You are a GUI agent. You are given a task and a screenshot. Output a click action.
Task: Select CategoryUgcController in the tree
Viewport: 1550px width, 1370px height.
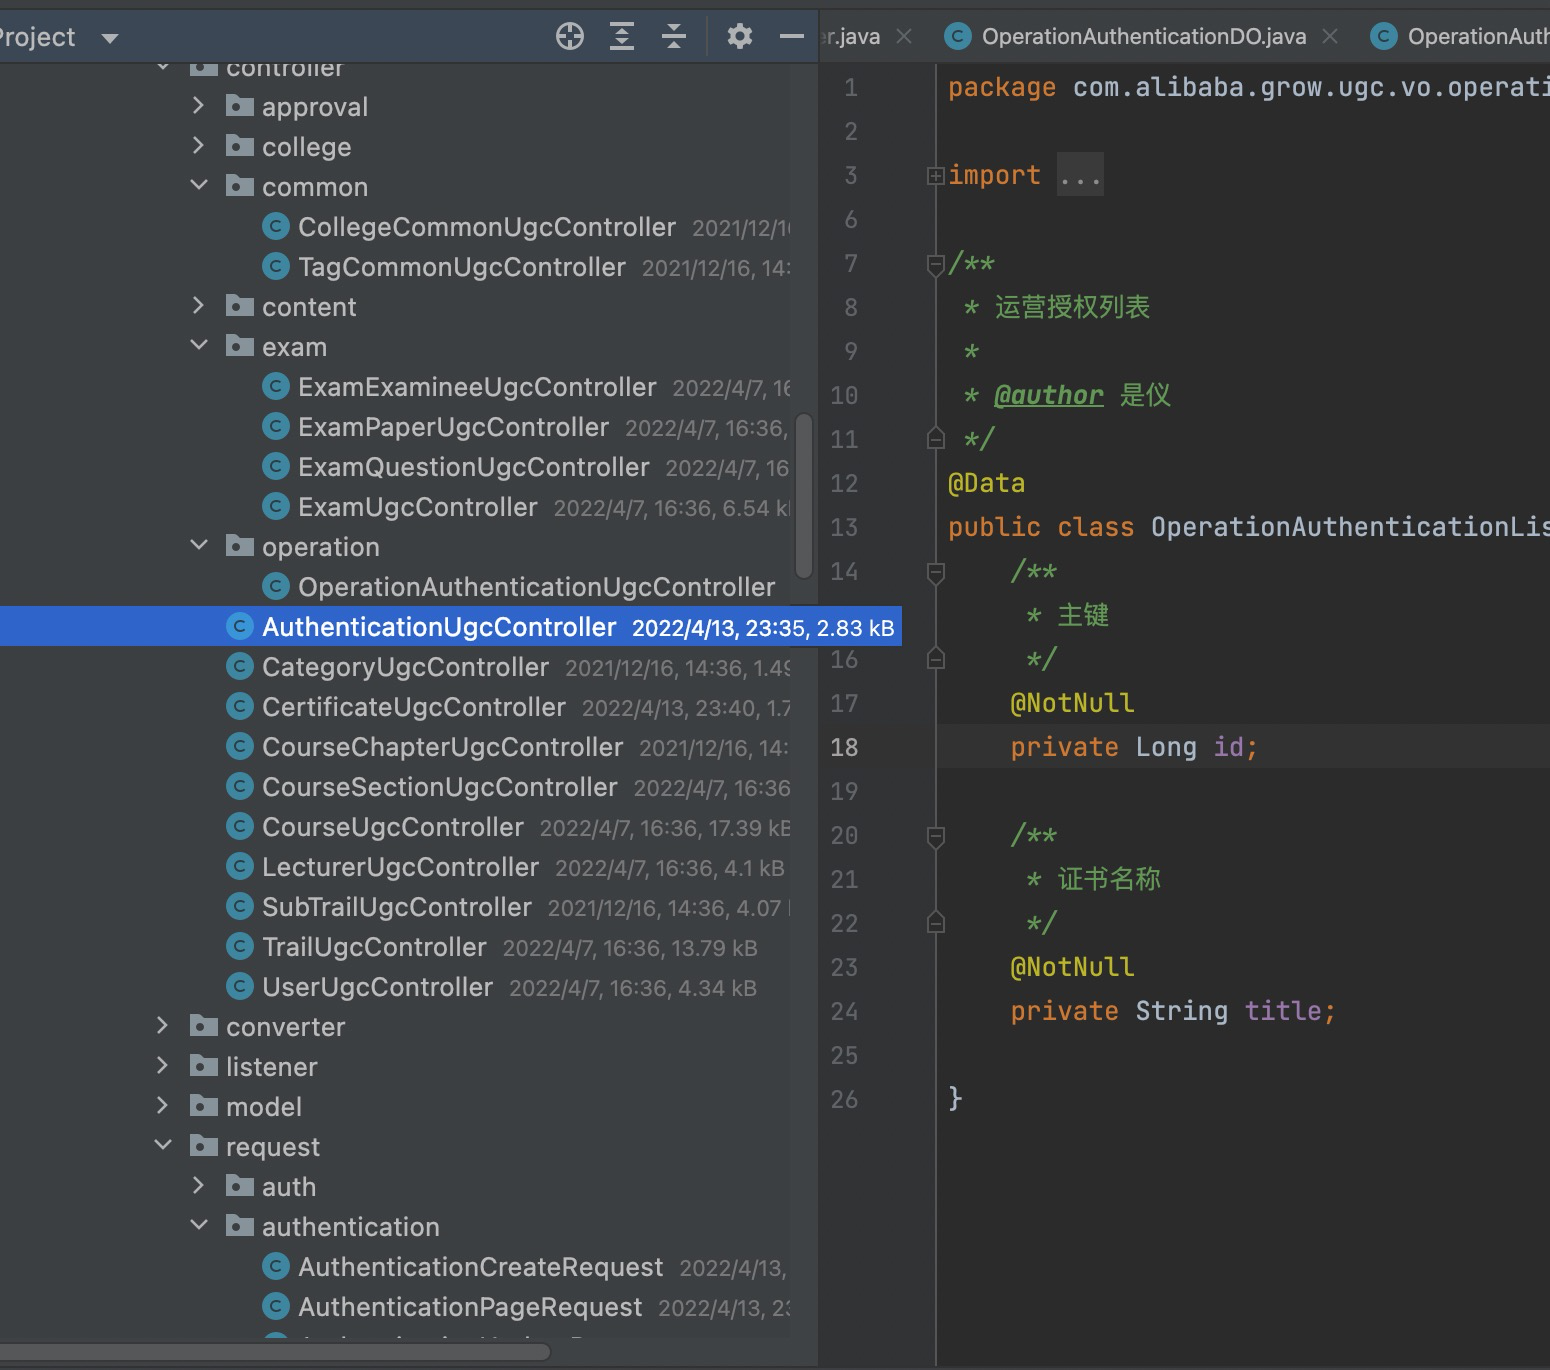tap(405, 667)
